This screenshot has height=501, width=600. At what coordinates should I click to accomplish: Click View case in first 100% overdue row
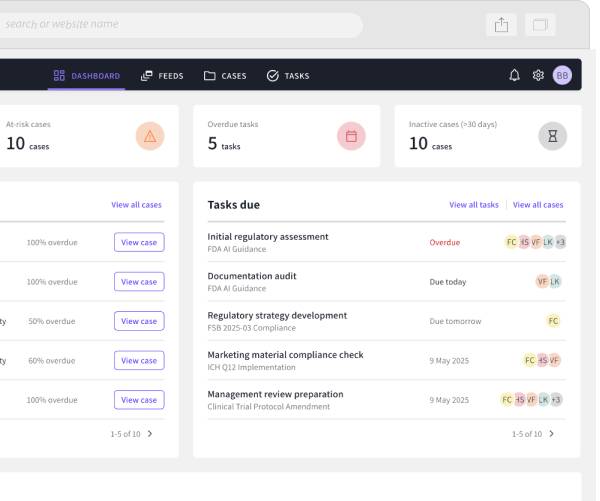pos(139,242)
